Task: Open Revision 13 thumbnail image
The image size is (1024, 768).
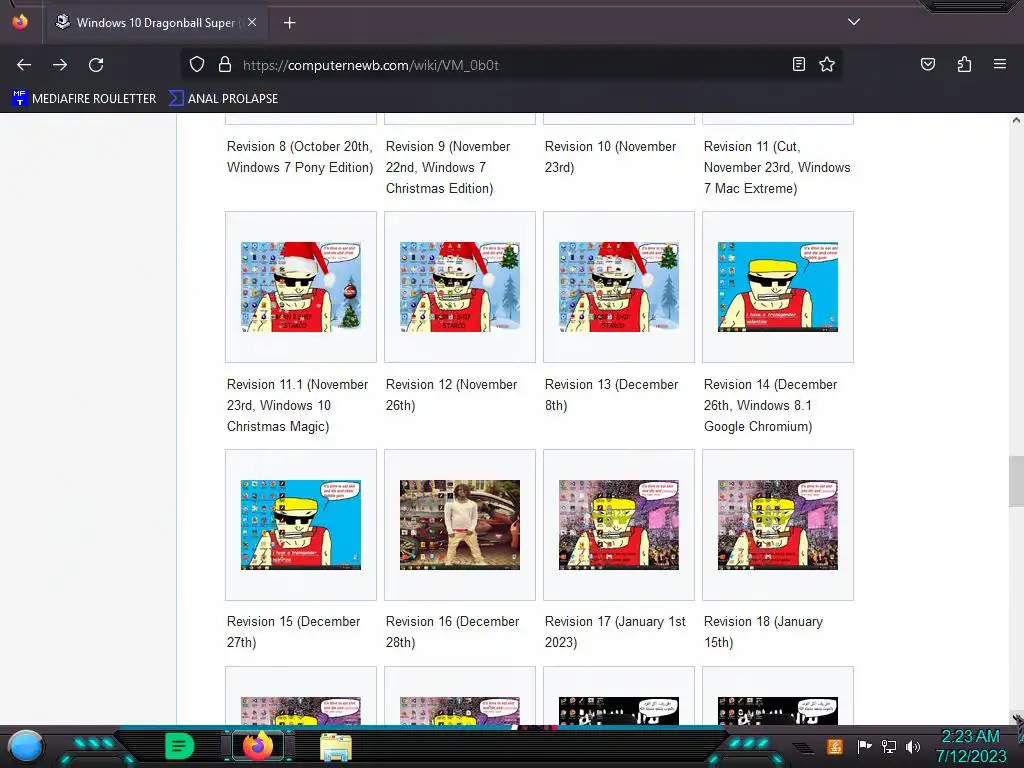Action: [618, 287]
